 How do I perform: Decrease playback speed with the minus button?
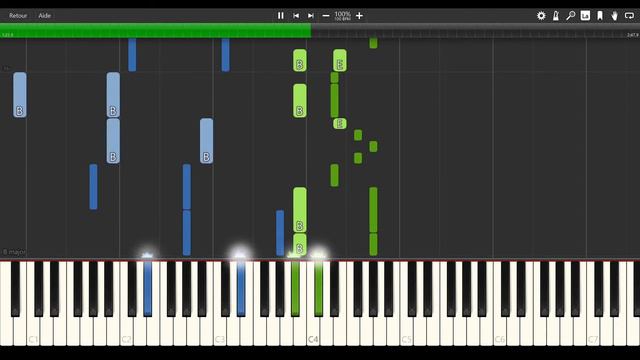coord(326,16)
